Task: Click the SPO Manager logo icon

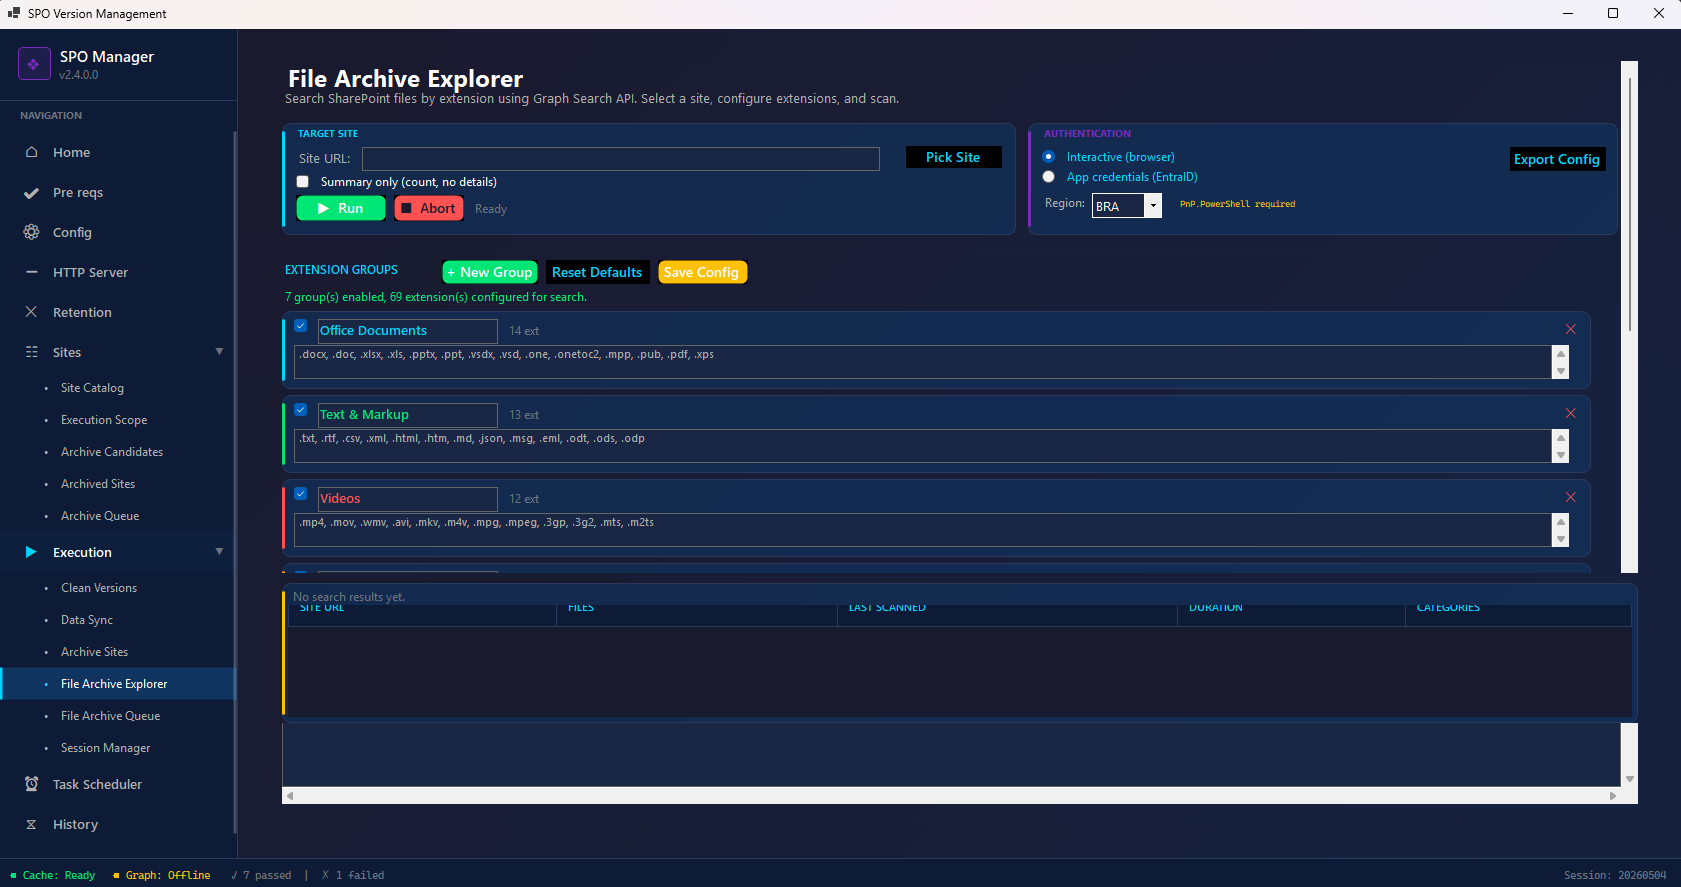Action: click(34, 64)
